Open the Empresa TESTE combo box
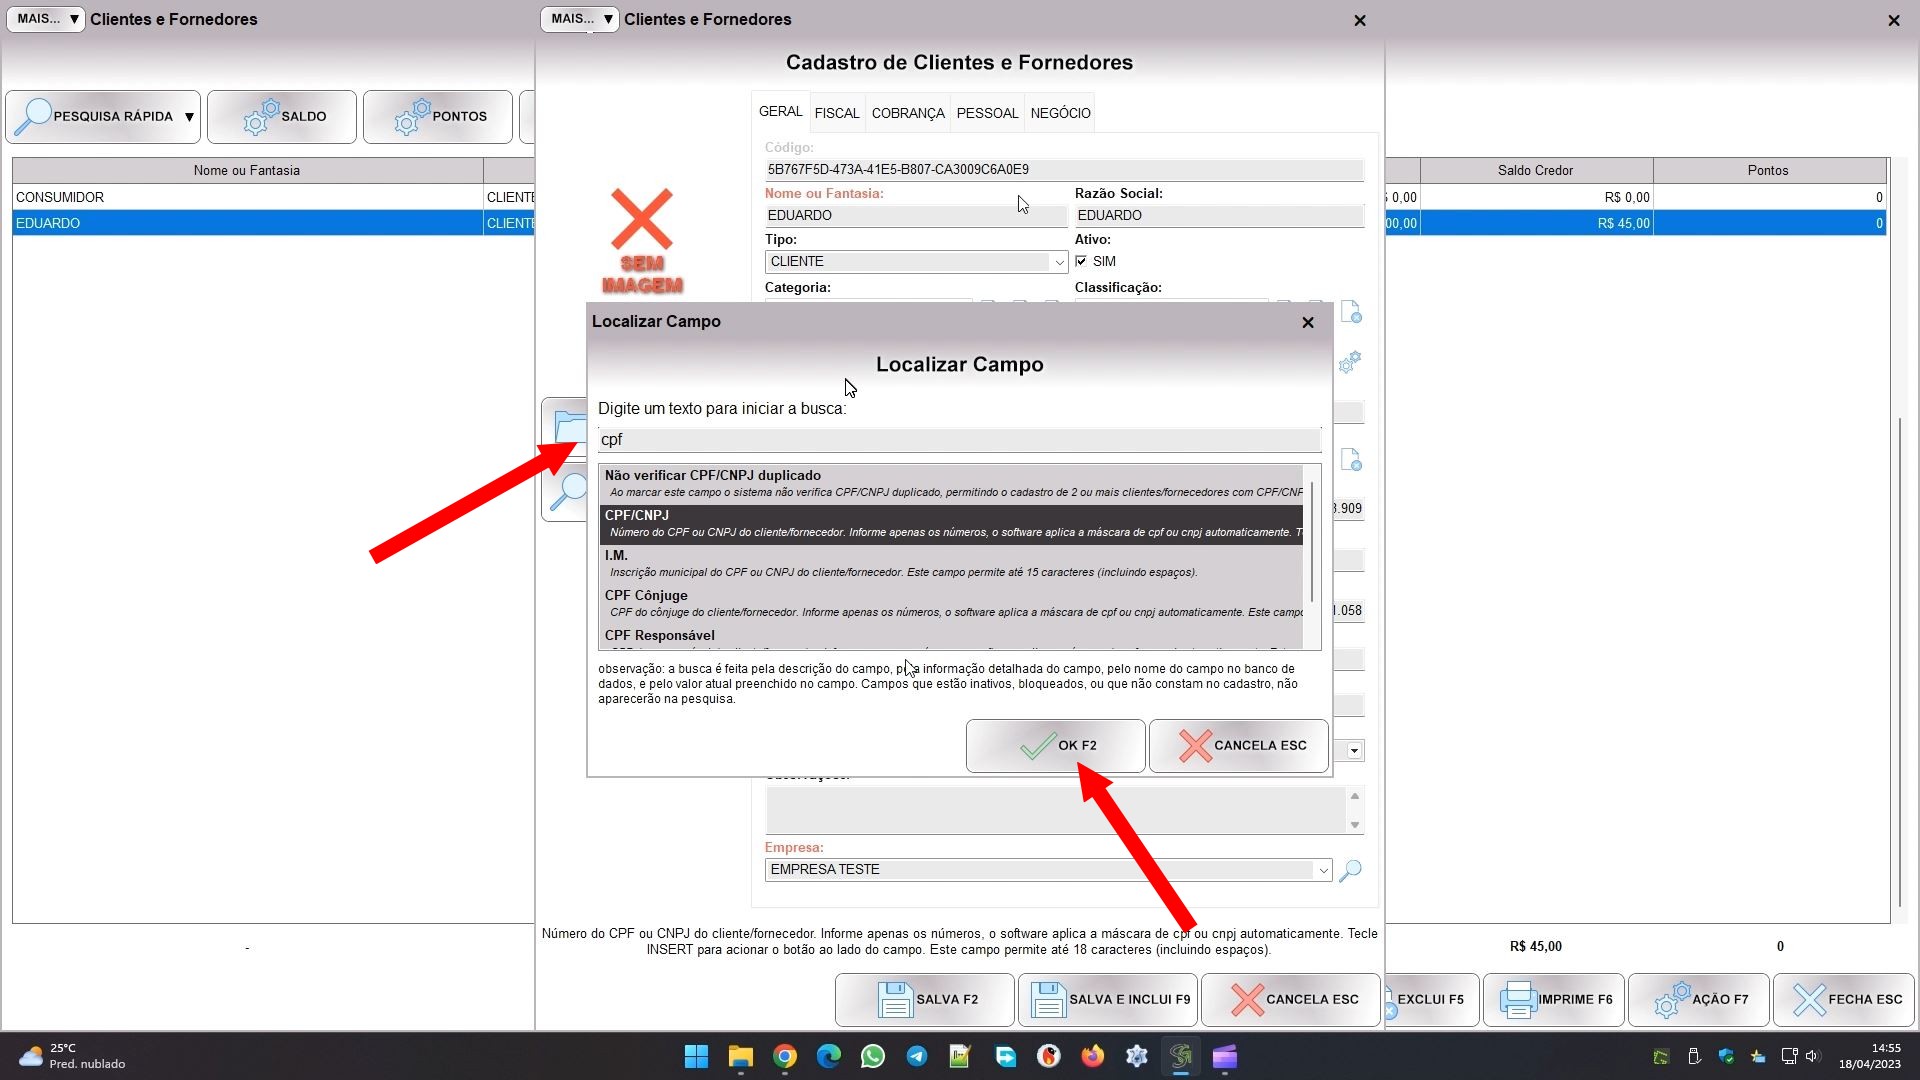1920x1080 pixels. pos(1322,870)
